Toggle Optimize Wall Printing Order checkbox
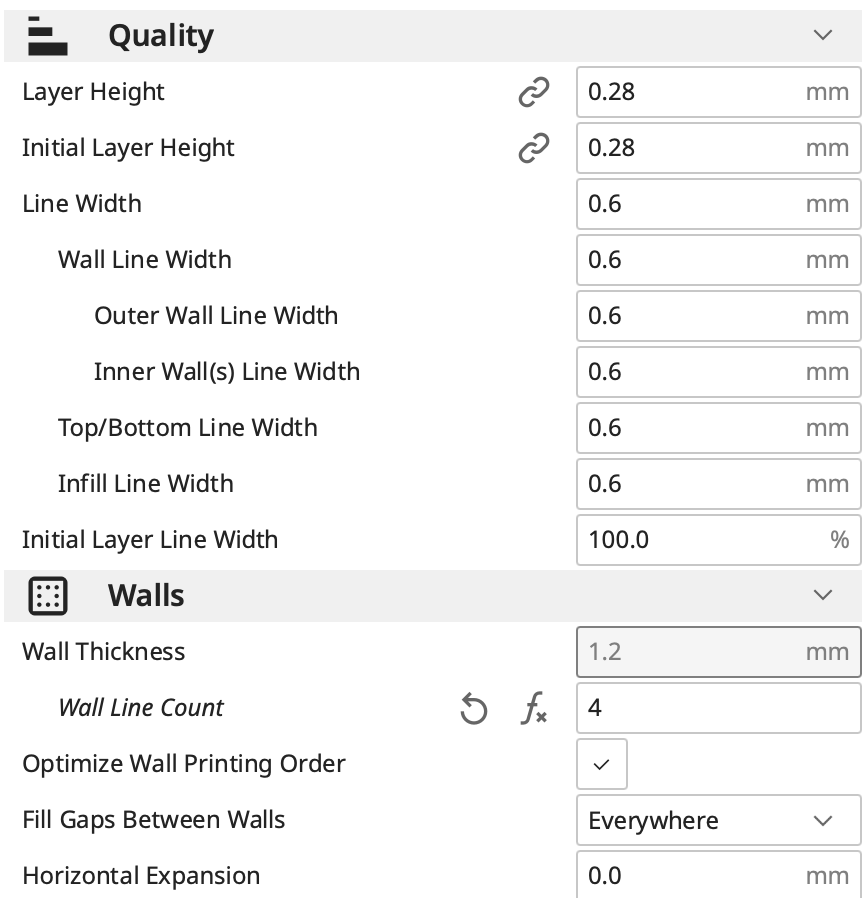Image resolution: width=868 pixels, height=898 pixels. coord(602,764)
